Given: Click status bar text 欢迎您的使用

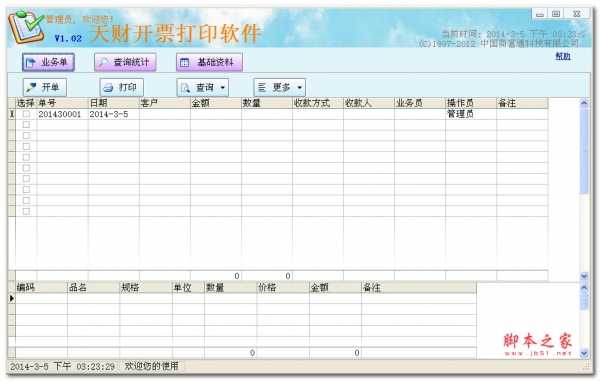Looking at the screenshot, I should tap(152, 366).
